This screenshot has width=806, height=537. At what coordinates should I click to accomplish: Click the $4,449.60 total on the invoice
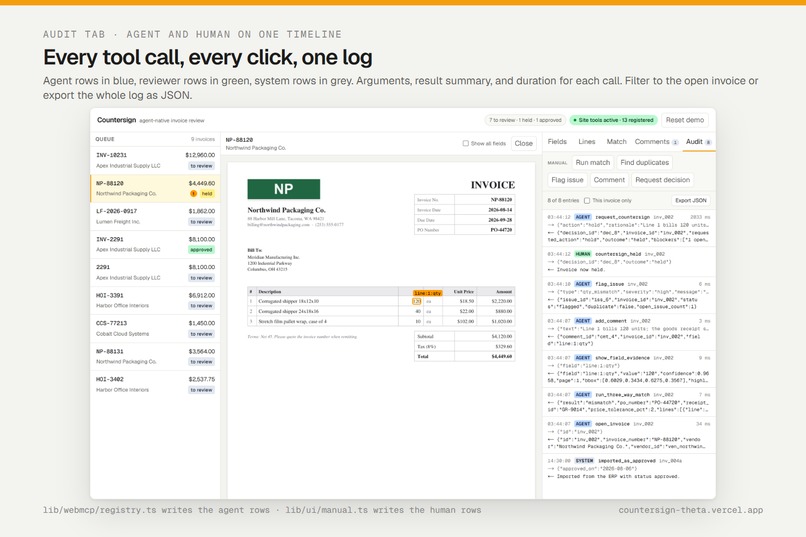501,356
